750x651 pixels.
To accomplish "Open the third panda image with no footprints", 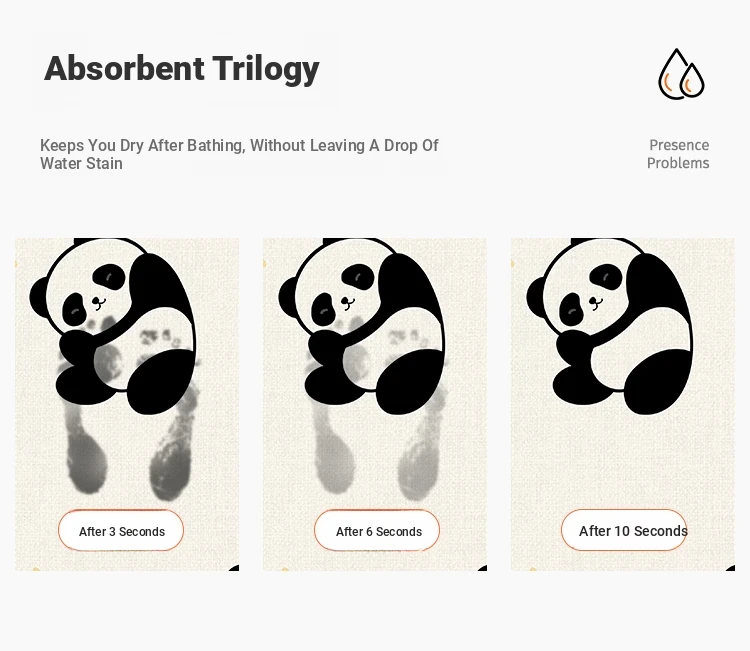I will coord(623,404).
